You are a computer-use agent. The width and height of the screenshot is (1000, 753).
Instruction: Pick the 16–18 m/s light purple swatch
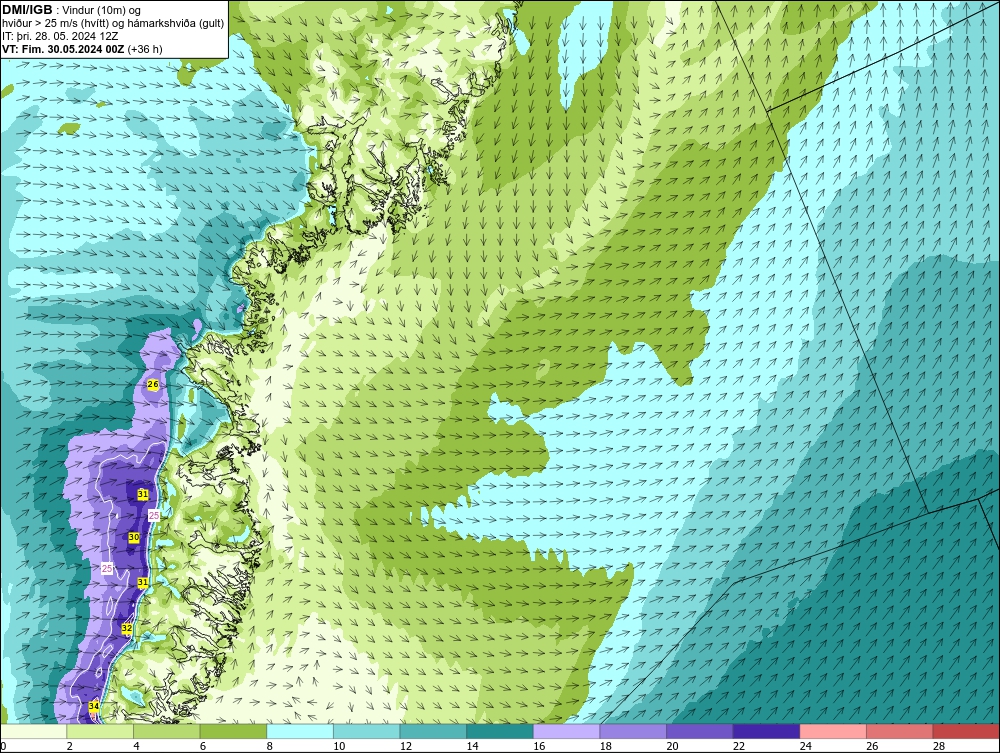pyautogui.click(x=566, y=731)
